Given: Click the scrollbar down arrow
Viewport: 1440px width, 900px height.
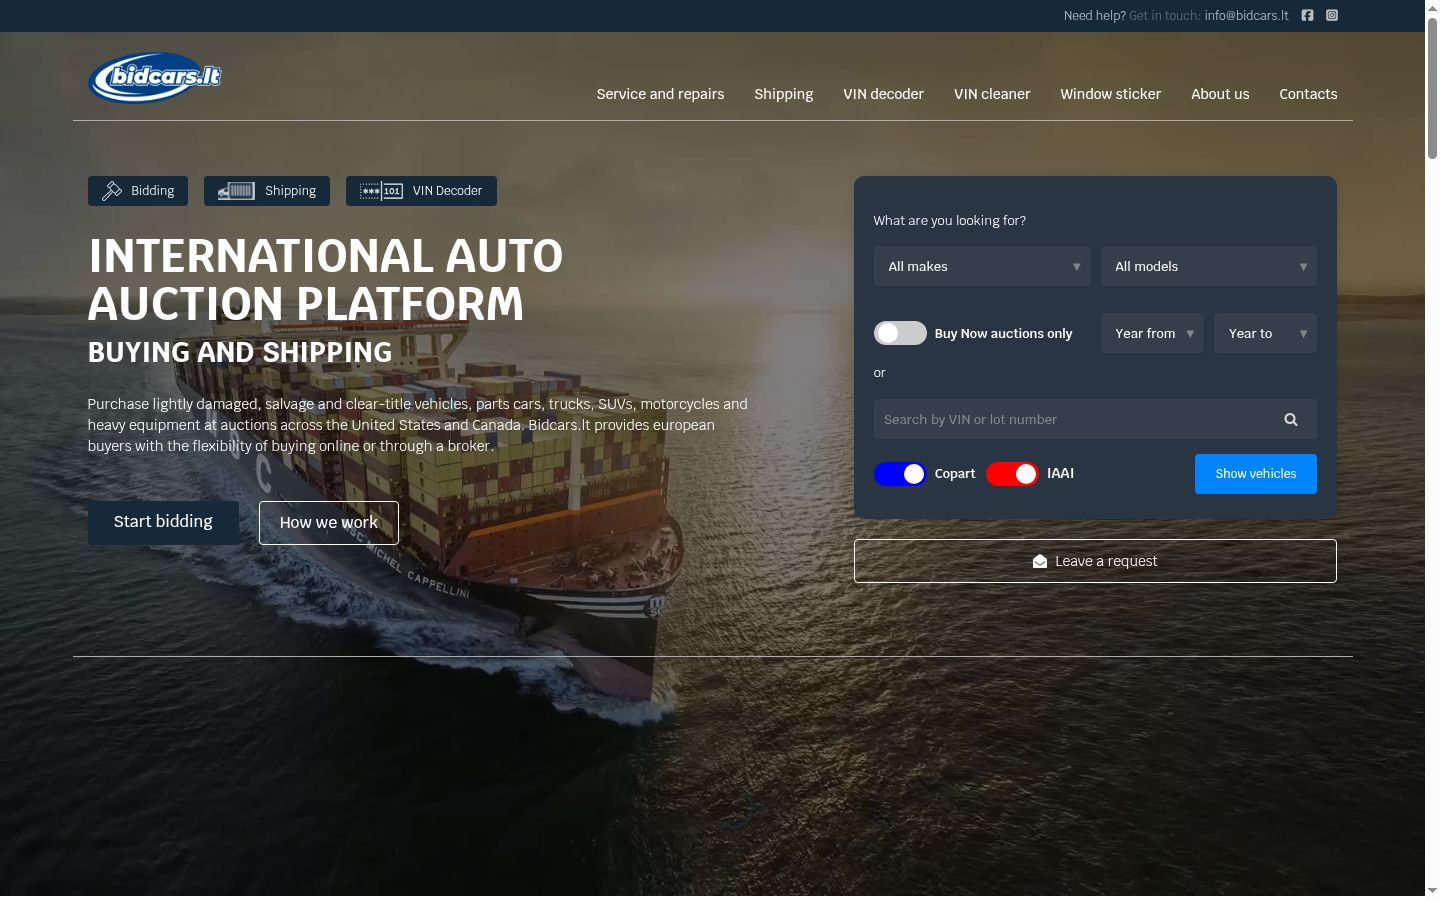Looking at the screenshot, I should tap(1432, 890).
